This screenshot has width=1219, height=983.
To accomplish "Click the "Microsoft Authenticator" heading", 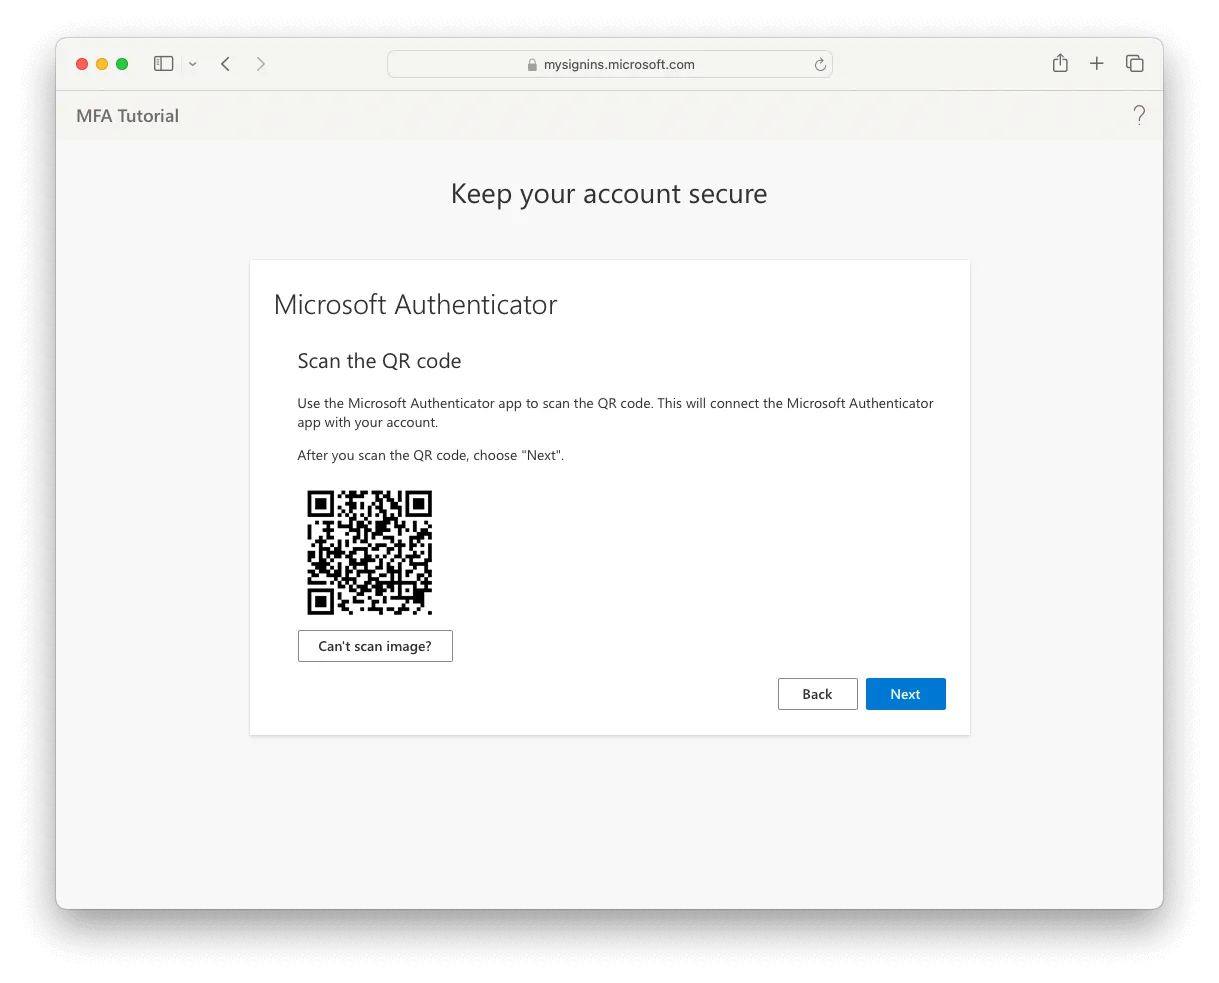I will 416,305.
